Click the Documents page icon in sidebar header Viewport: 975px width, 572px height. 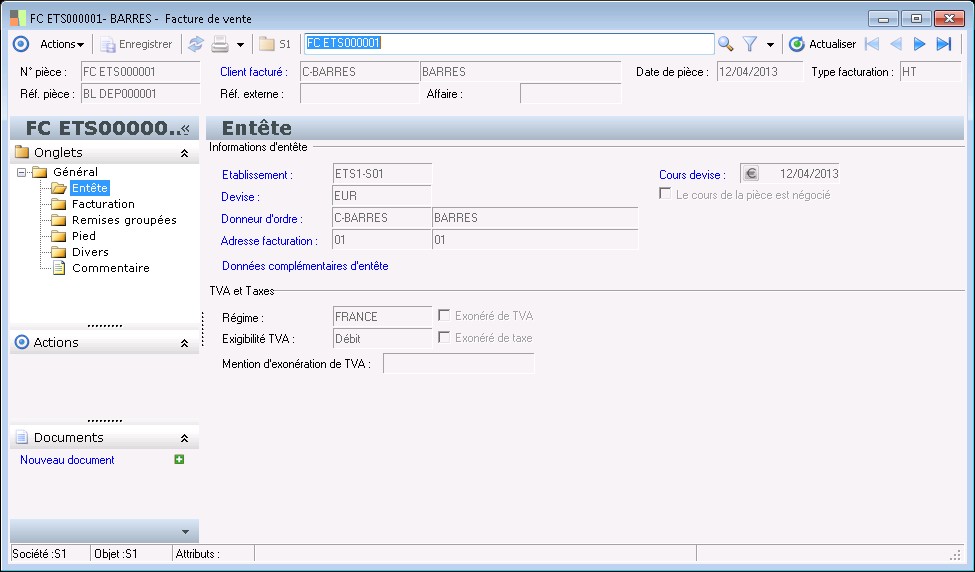pos(22,437)
